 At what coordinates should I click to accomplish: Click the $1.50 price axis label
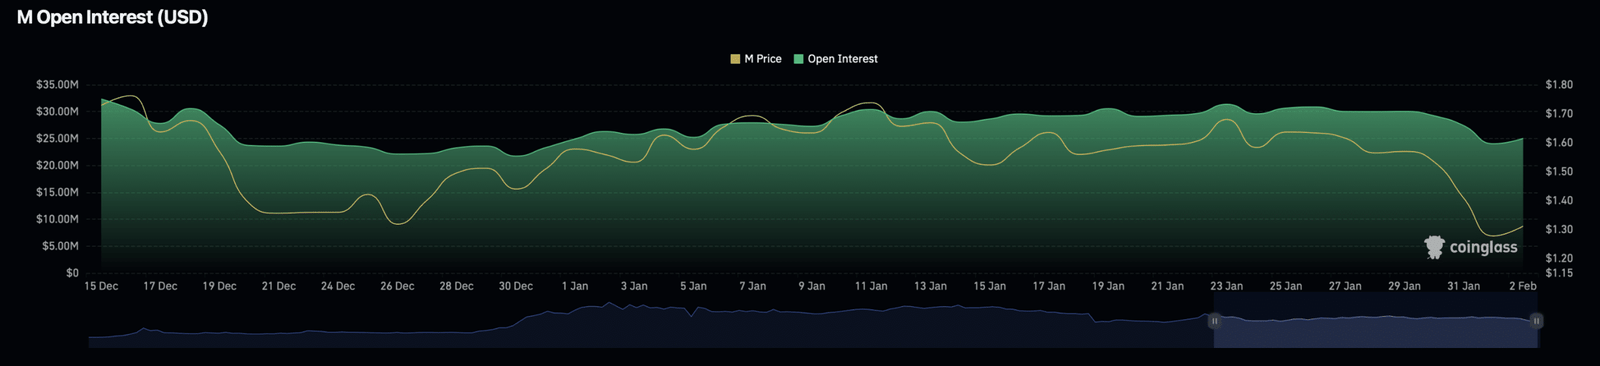tap(1559, 172)
